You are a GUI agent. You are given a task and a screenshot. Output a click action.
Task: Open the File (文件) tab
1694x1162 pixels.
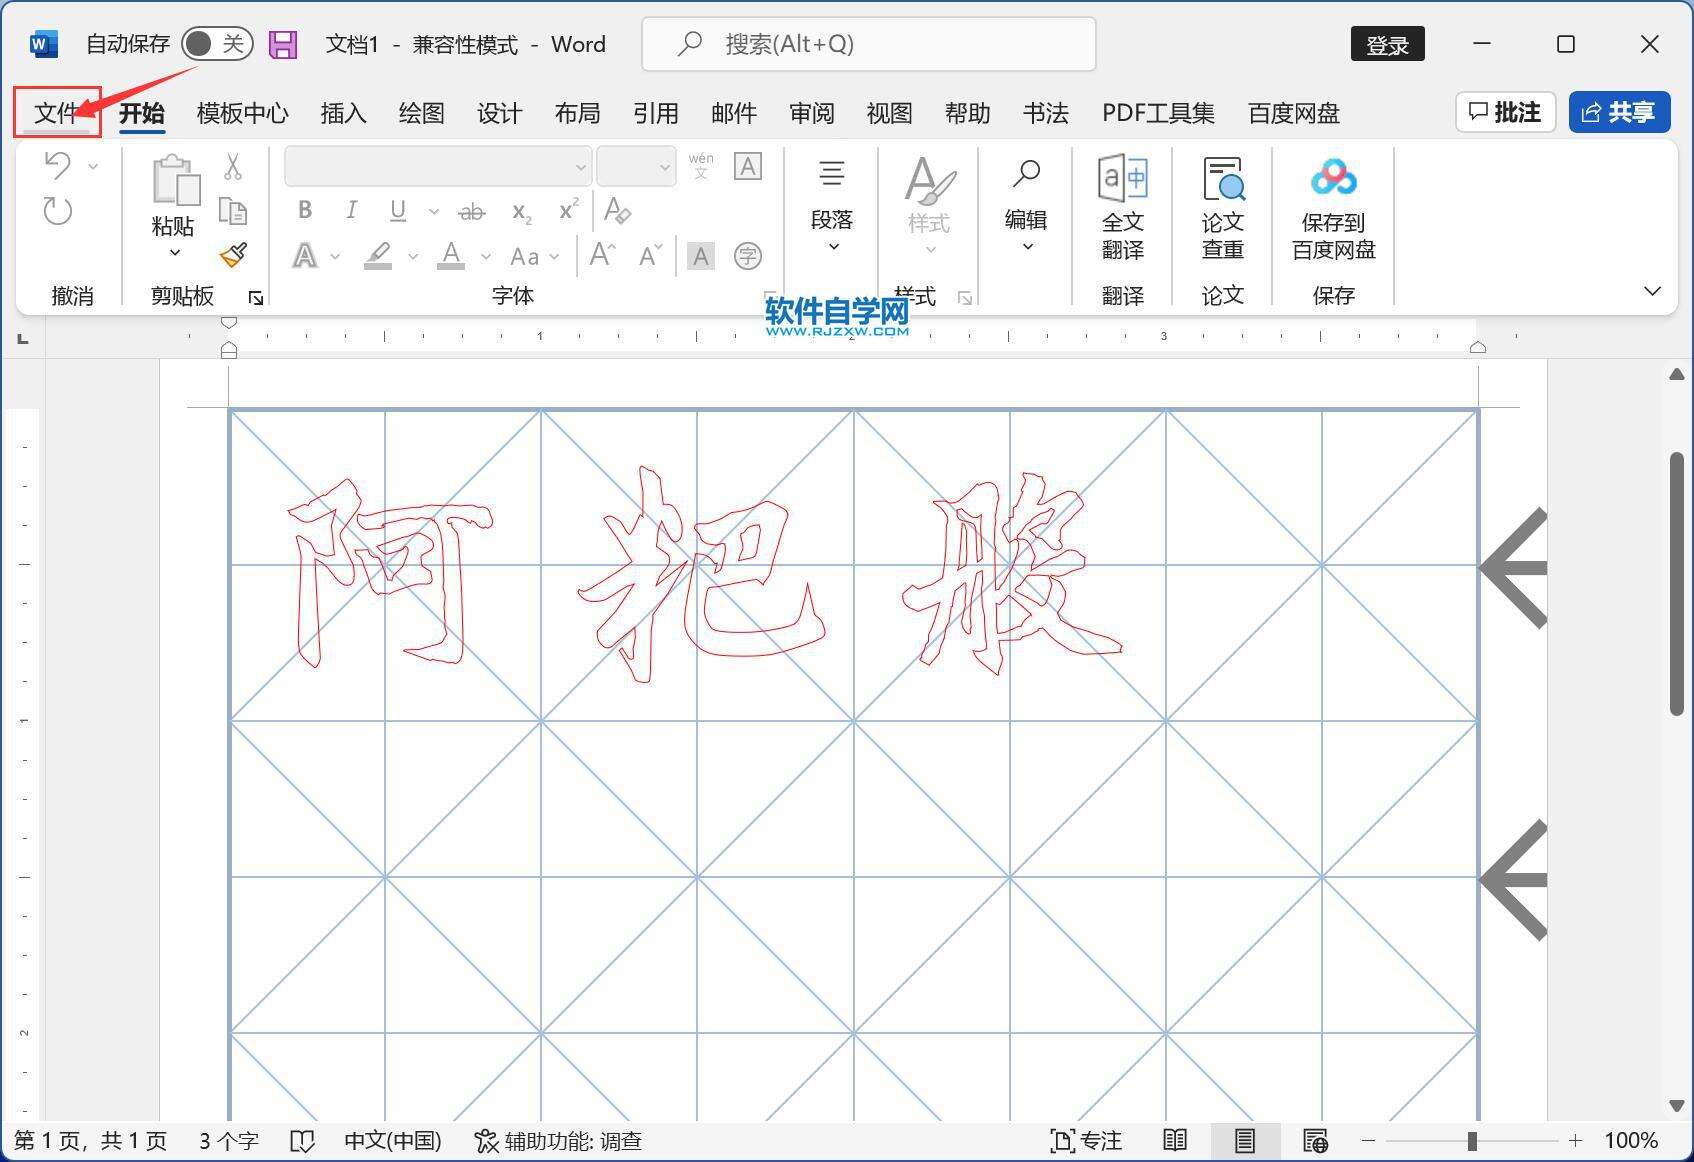pyautogui.click(x=56, y=113)
